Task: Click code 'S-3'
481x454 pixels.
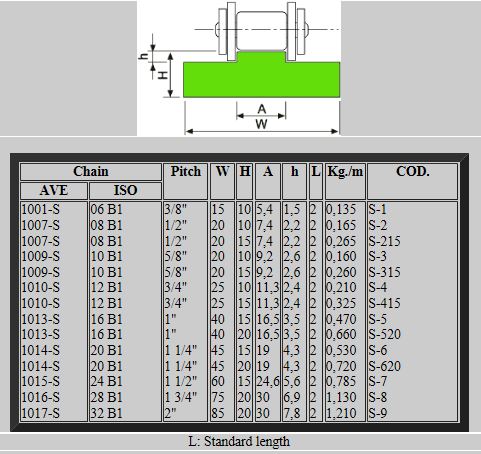Action: point(378,256)
